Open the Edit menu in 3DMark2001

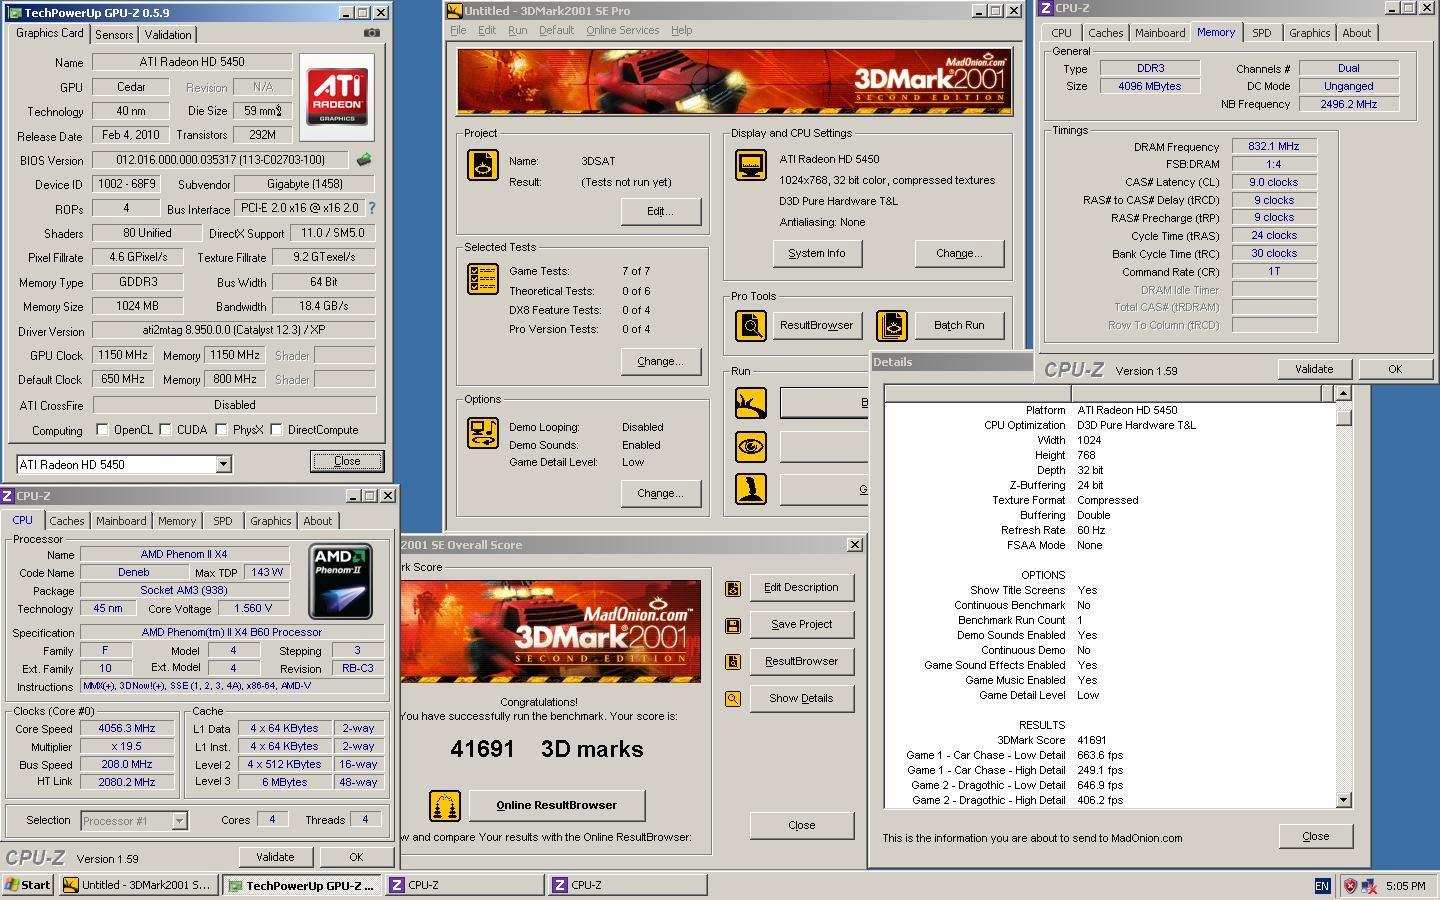[487, 30]
